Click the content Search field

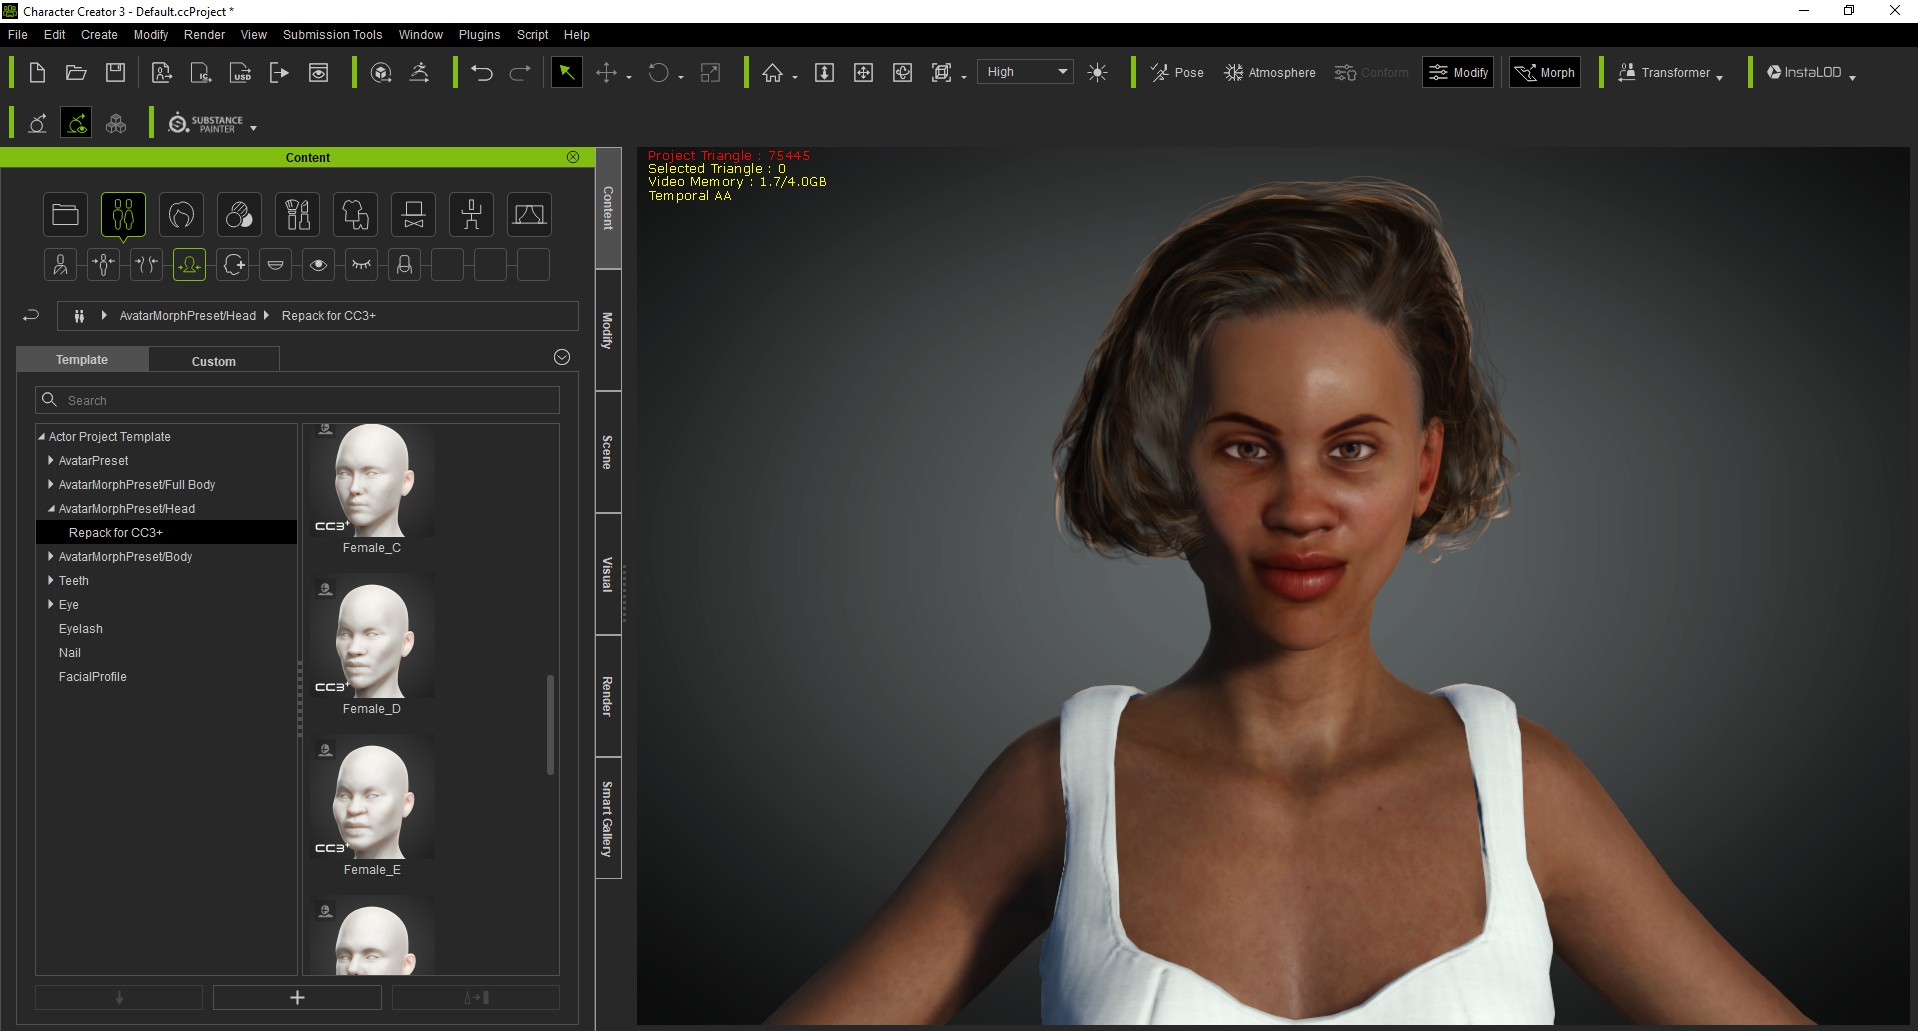point(297,400)
